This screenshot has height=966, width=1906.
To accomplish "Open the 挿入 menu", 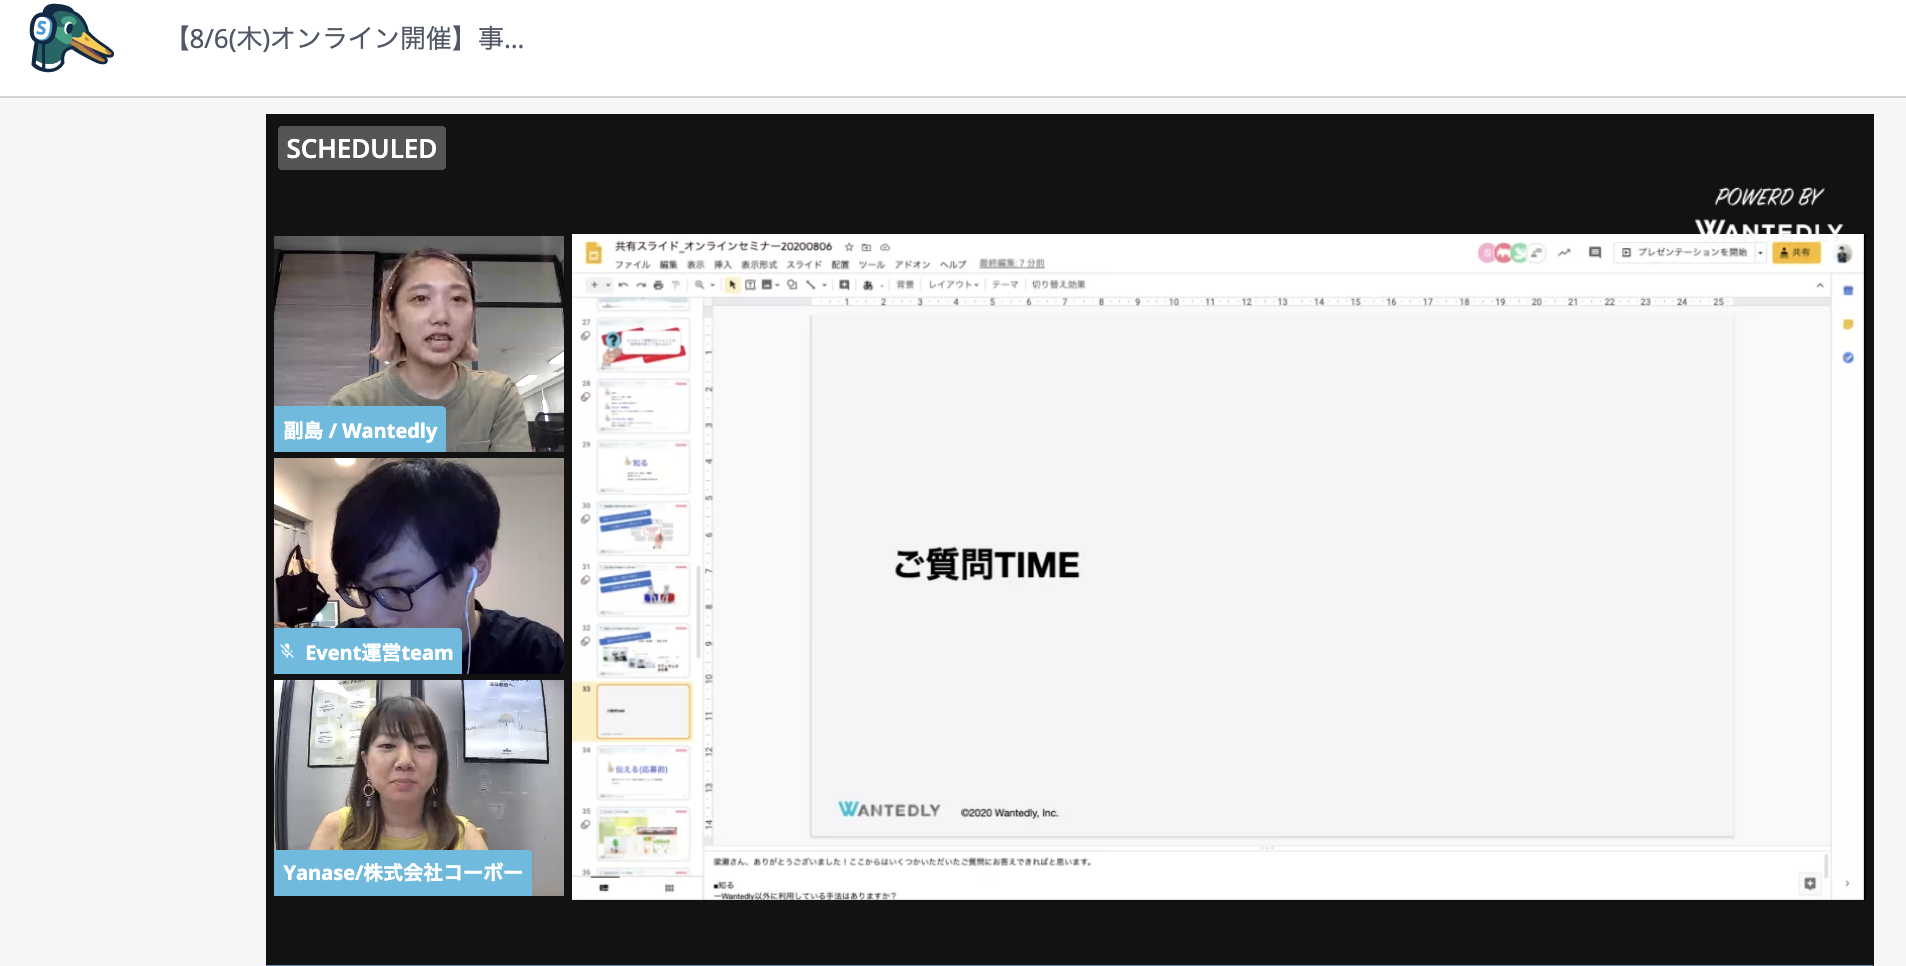I will point(722,265).
